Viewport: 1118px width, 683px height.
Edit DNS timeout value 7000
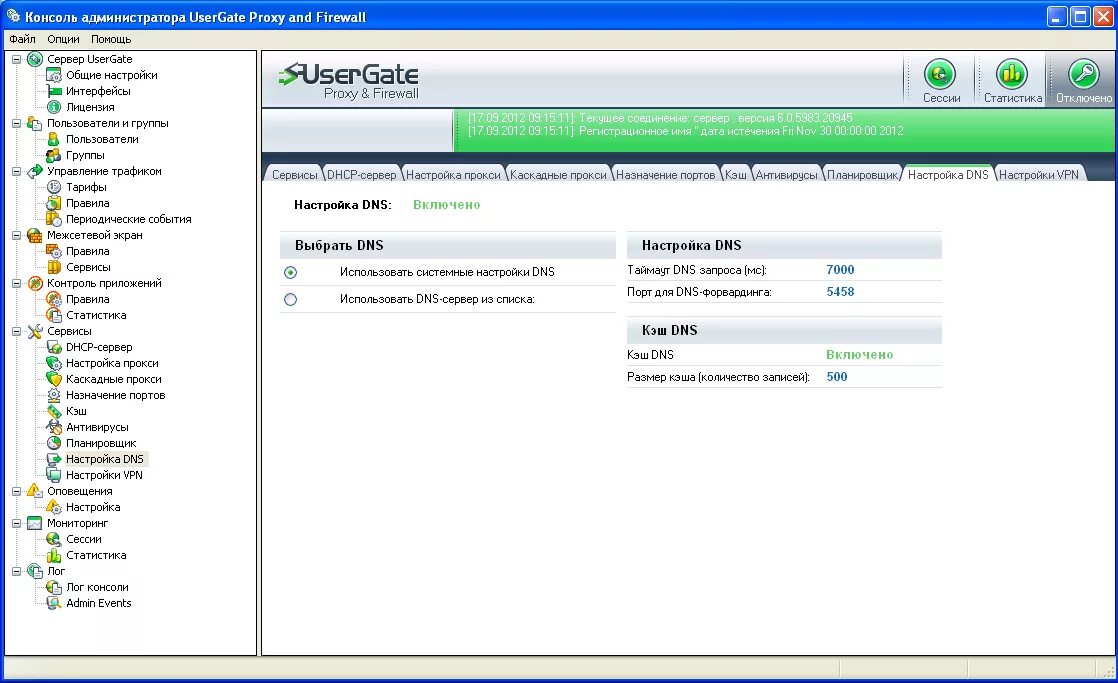tap(840, 269)
